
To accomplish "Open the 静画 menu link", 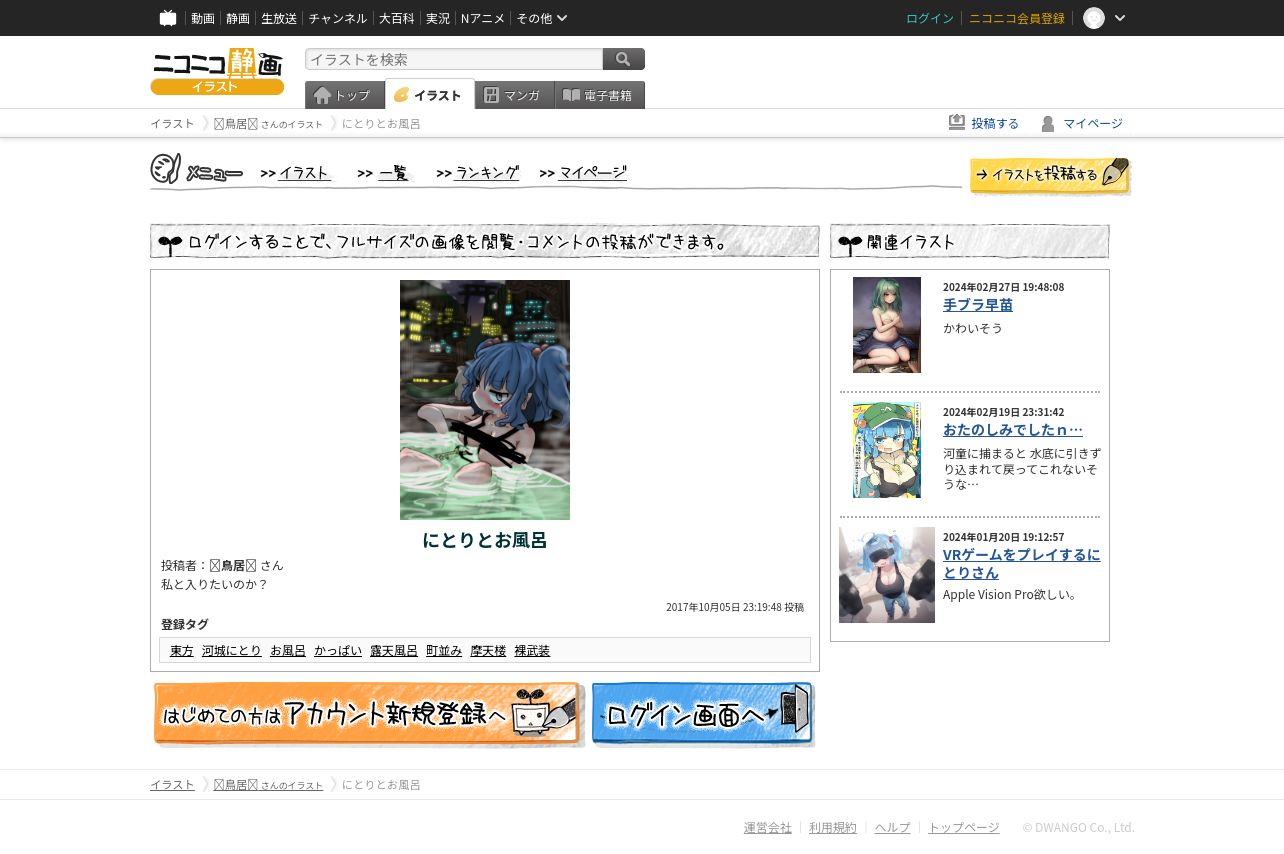I will pyautogui.click(x=238, y=18).
